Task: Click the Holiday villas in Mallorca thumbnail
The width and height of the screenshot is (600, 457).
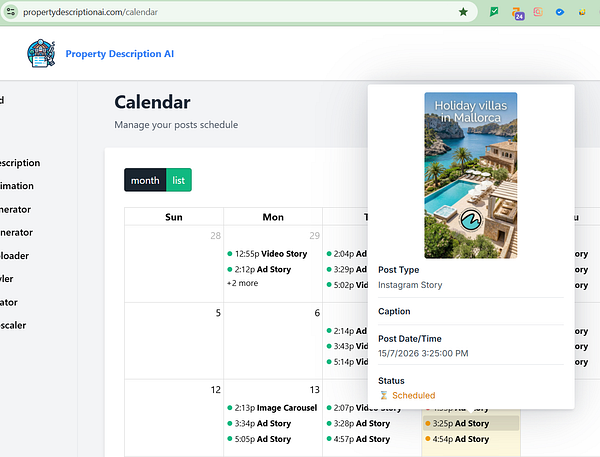Action: (x=471, y=175)
